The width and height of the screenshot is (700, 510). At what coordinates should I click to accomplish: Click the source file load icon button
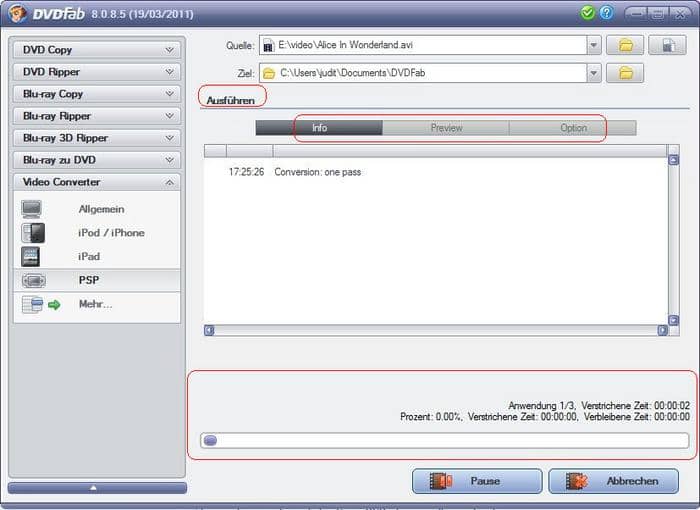click(x=667, y=45)
